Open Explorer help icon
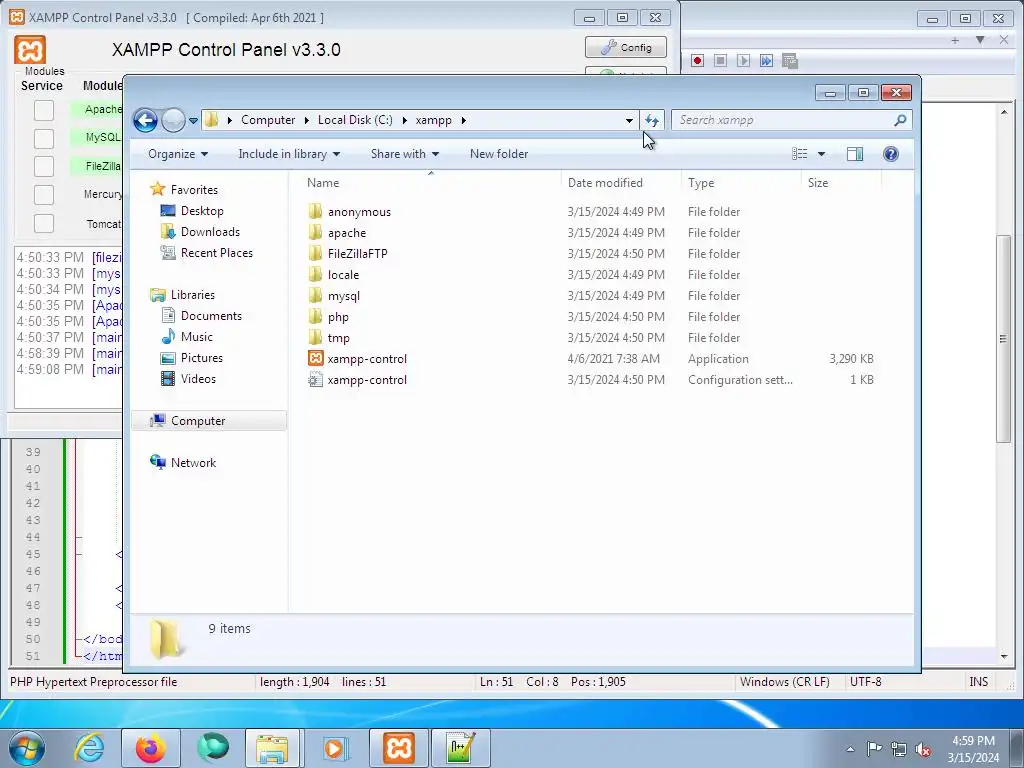Image resolution: width=1024 pixels, height=768 pixels. pyautogui.click(x=890, y=154)
